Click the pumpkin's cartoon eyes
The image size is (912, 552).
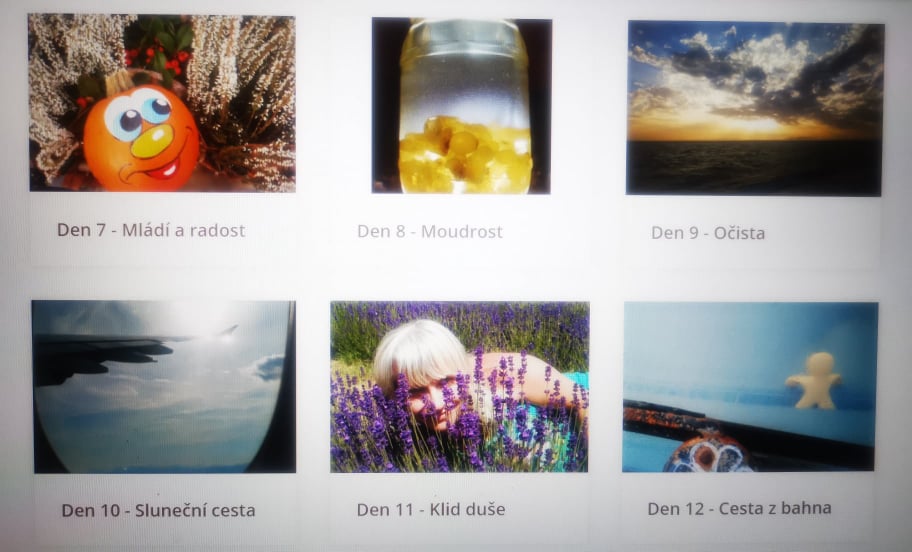(138, 114)
